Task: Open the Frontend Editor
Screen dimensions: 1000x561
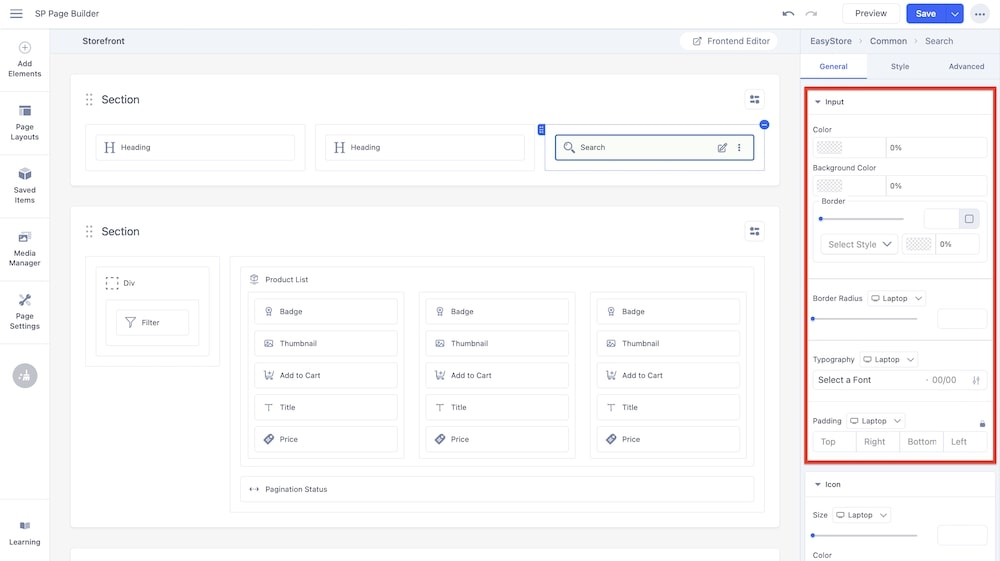Action: 731,41
